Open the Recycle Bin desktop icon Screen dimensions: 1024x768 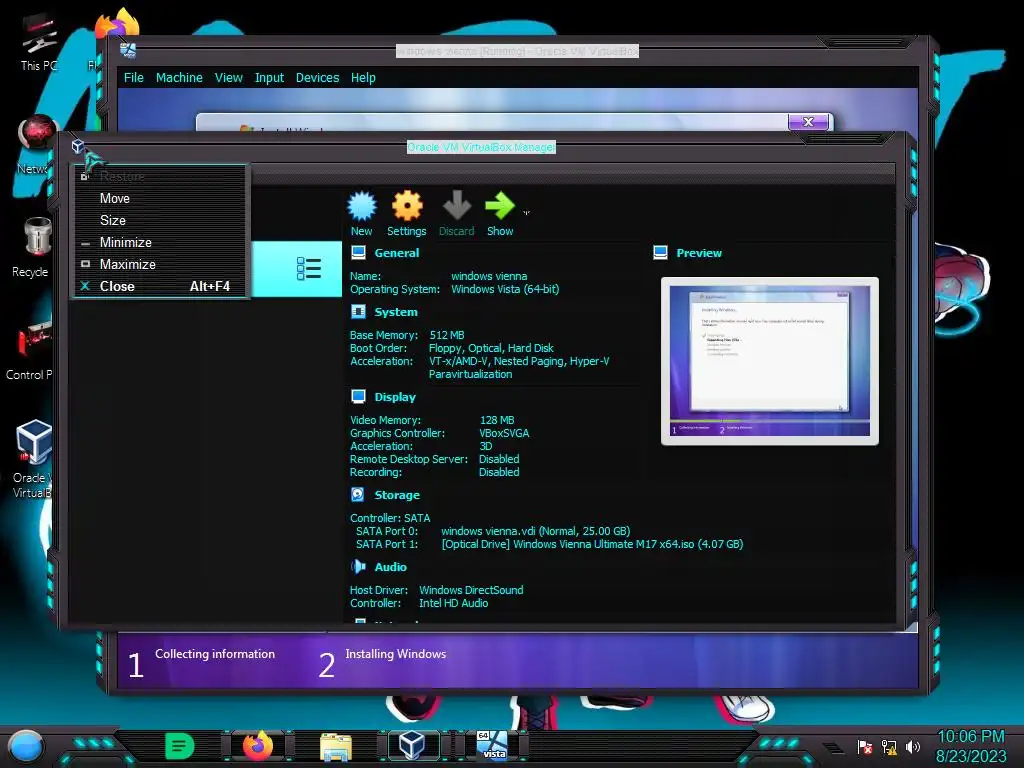pos(34,248)
